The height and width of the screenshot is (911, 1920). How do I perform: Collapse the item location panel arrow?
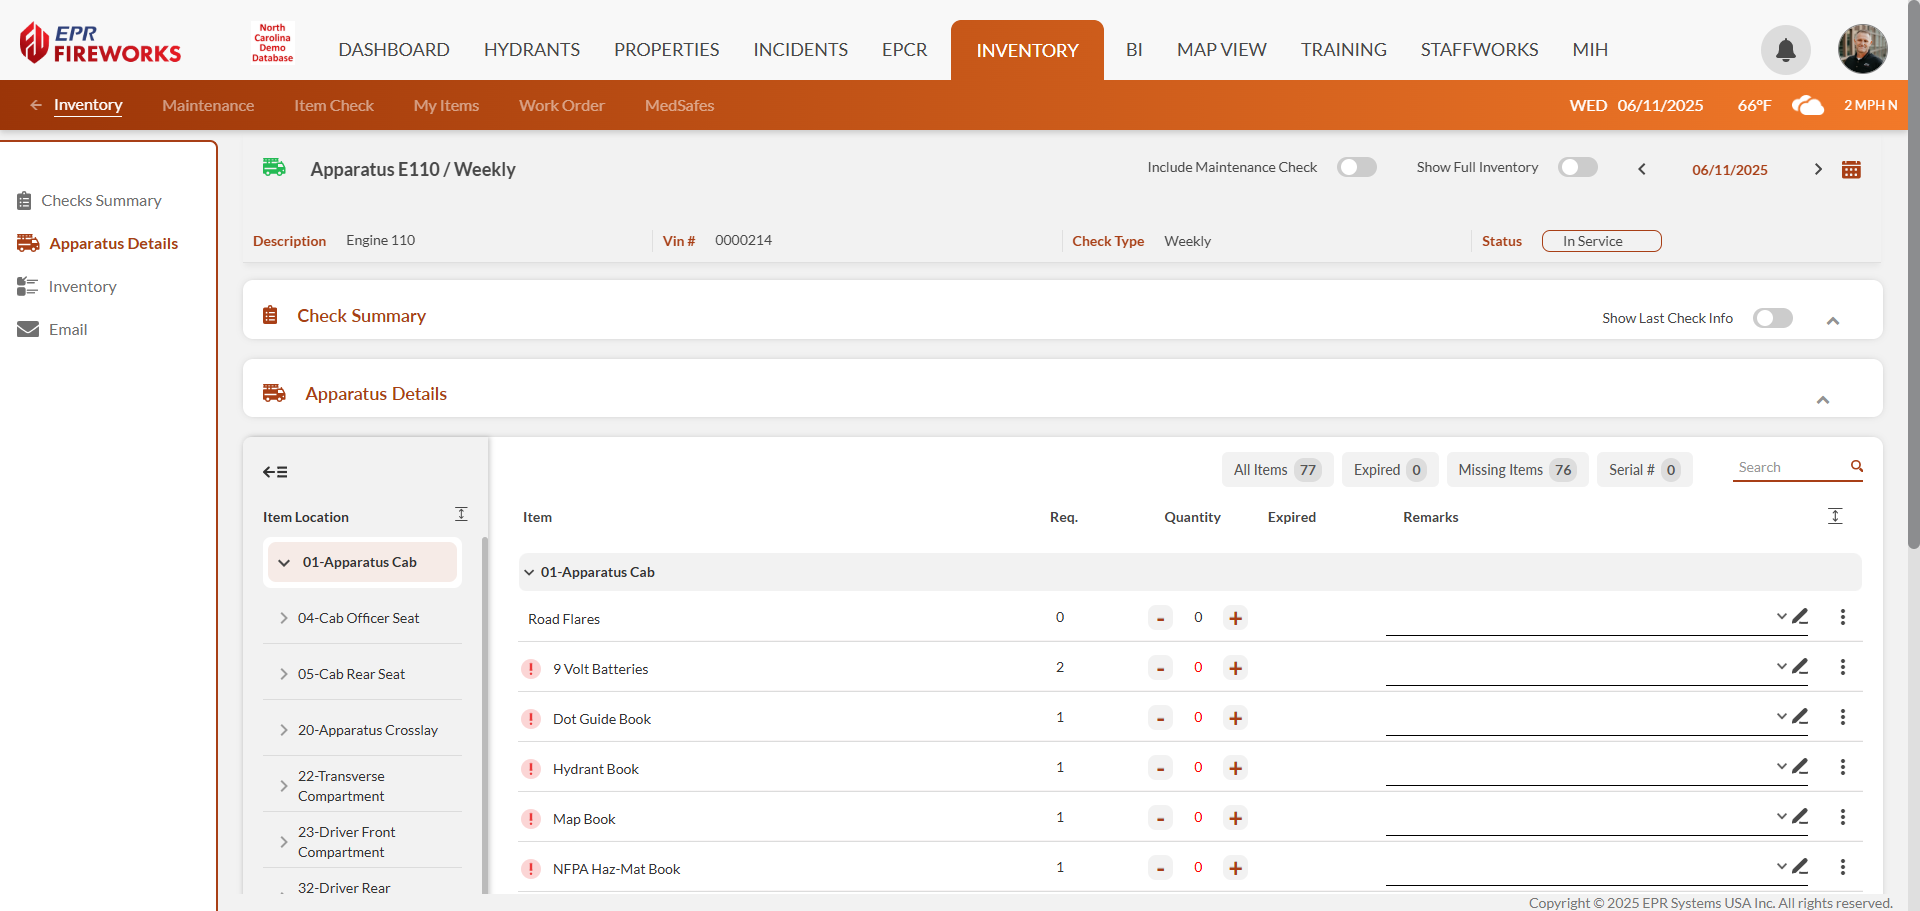point(275,472)
